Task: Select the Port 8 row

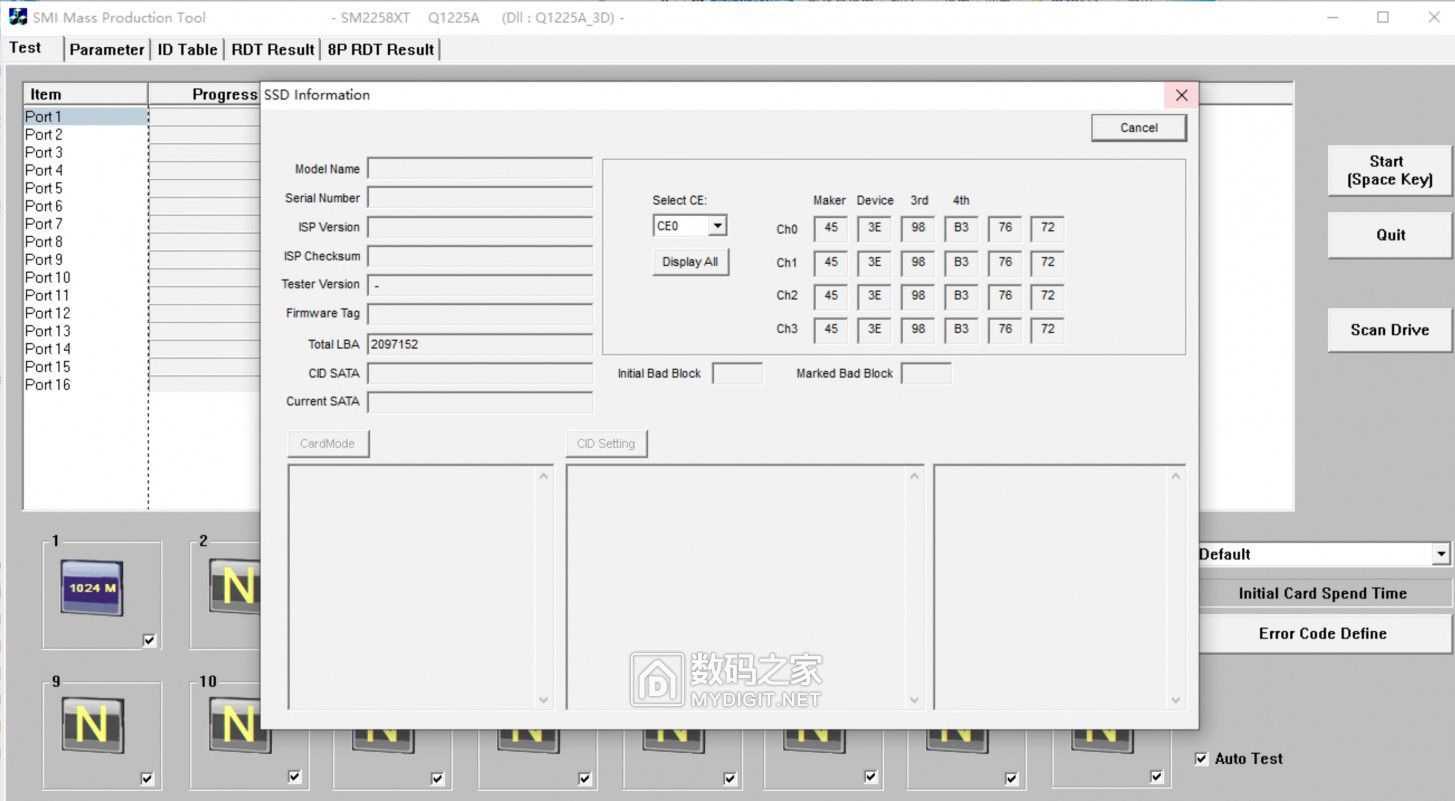Action: [x=85, y=242]
